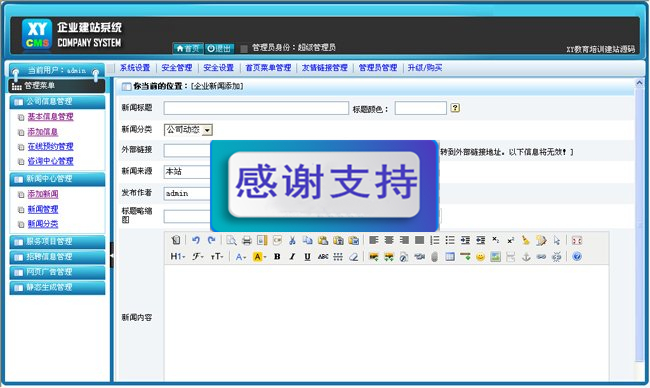
Task: Redo the last edit in editor
Action: [x=211, y=240]
